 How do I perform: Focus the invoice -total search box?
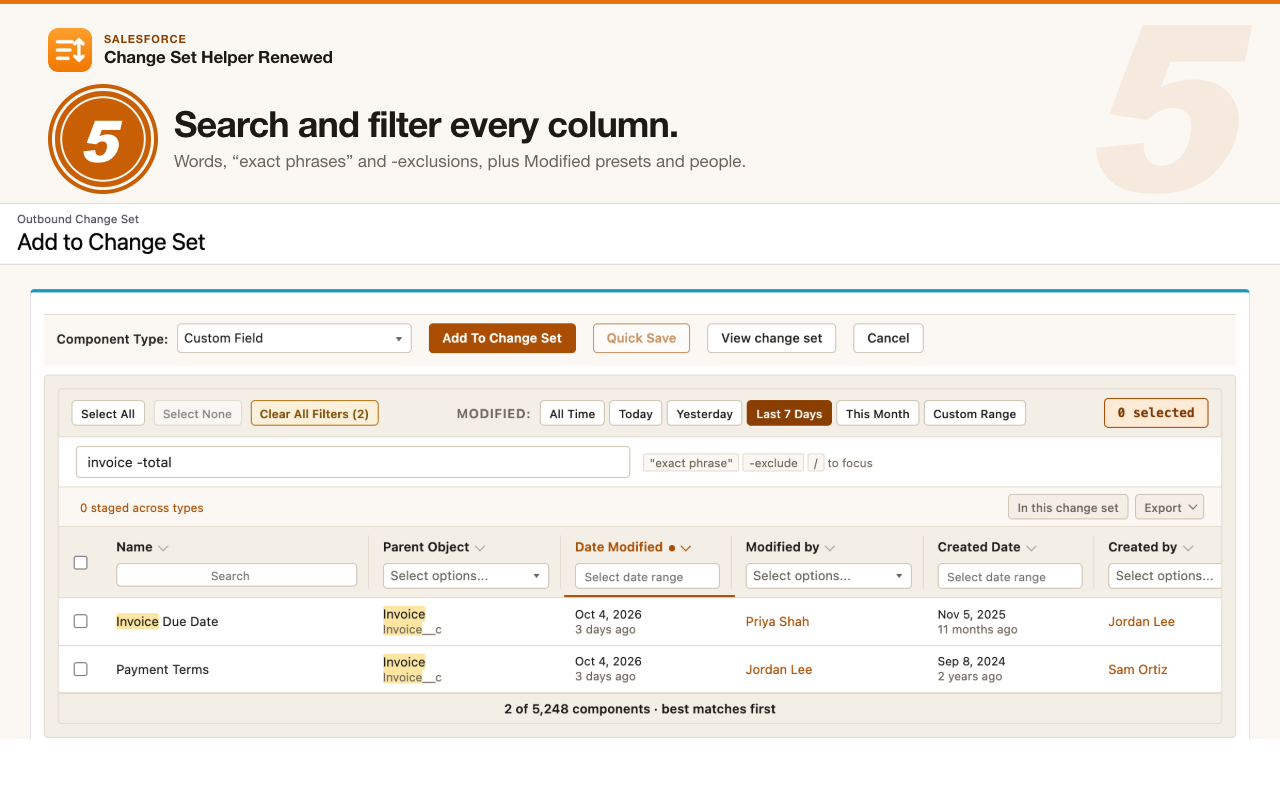point(353,462)
